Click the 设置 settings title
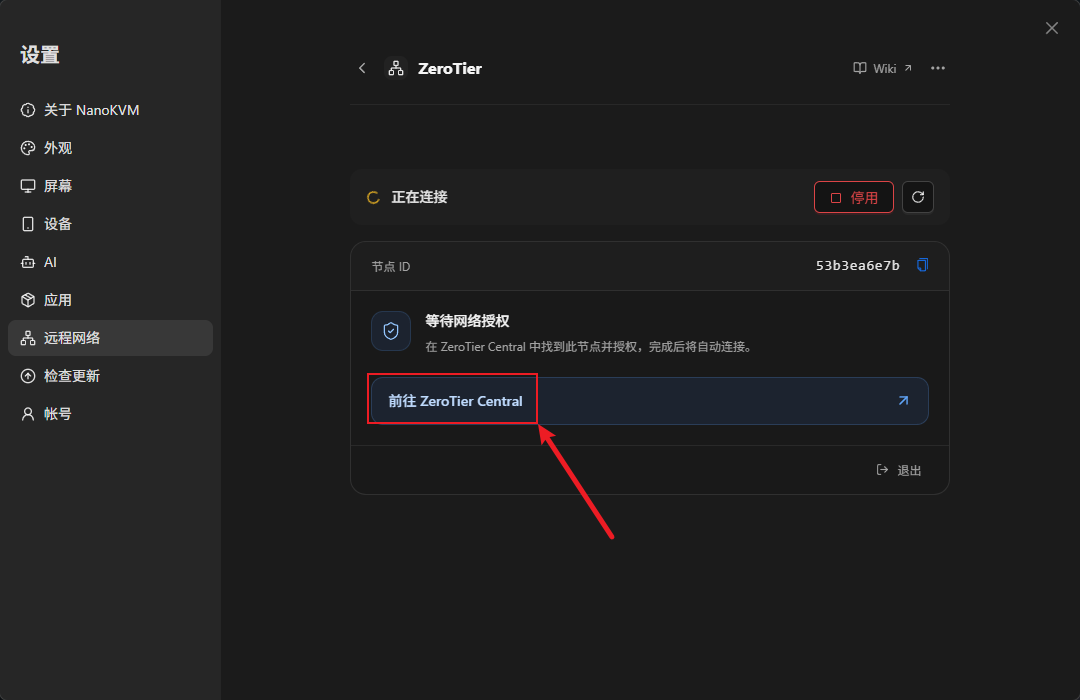Screen dimensions: 1080x700 tap(40, 54)
